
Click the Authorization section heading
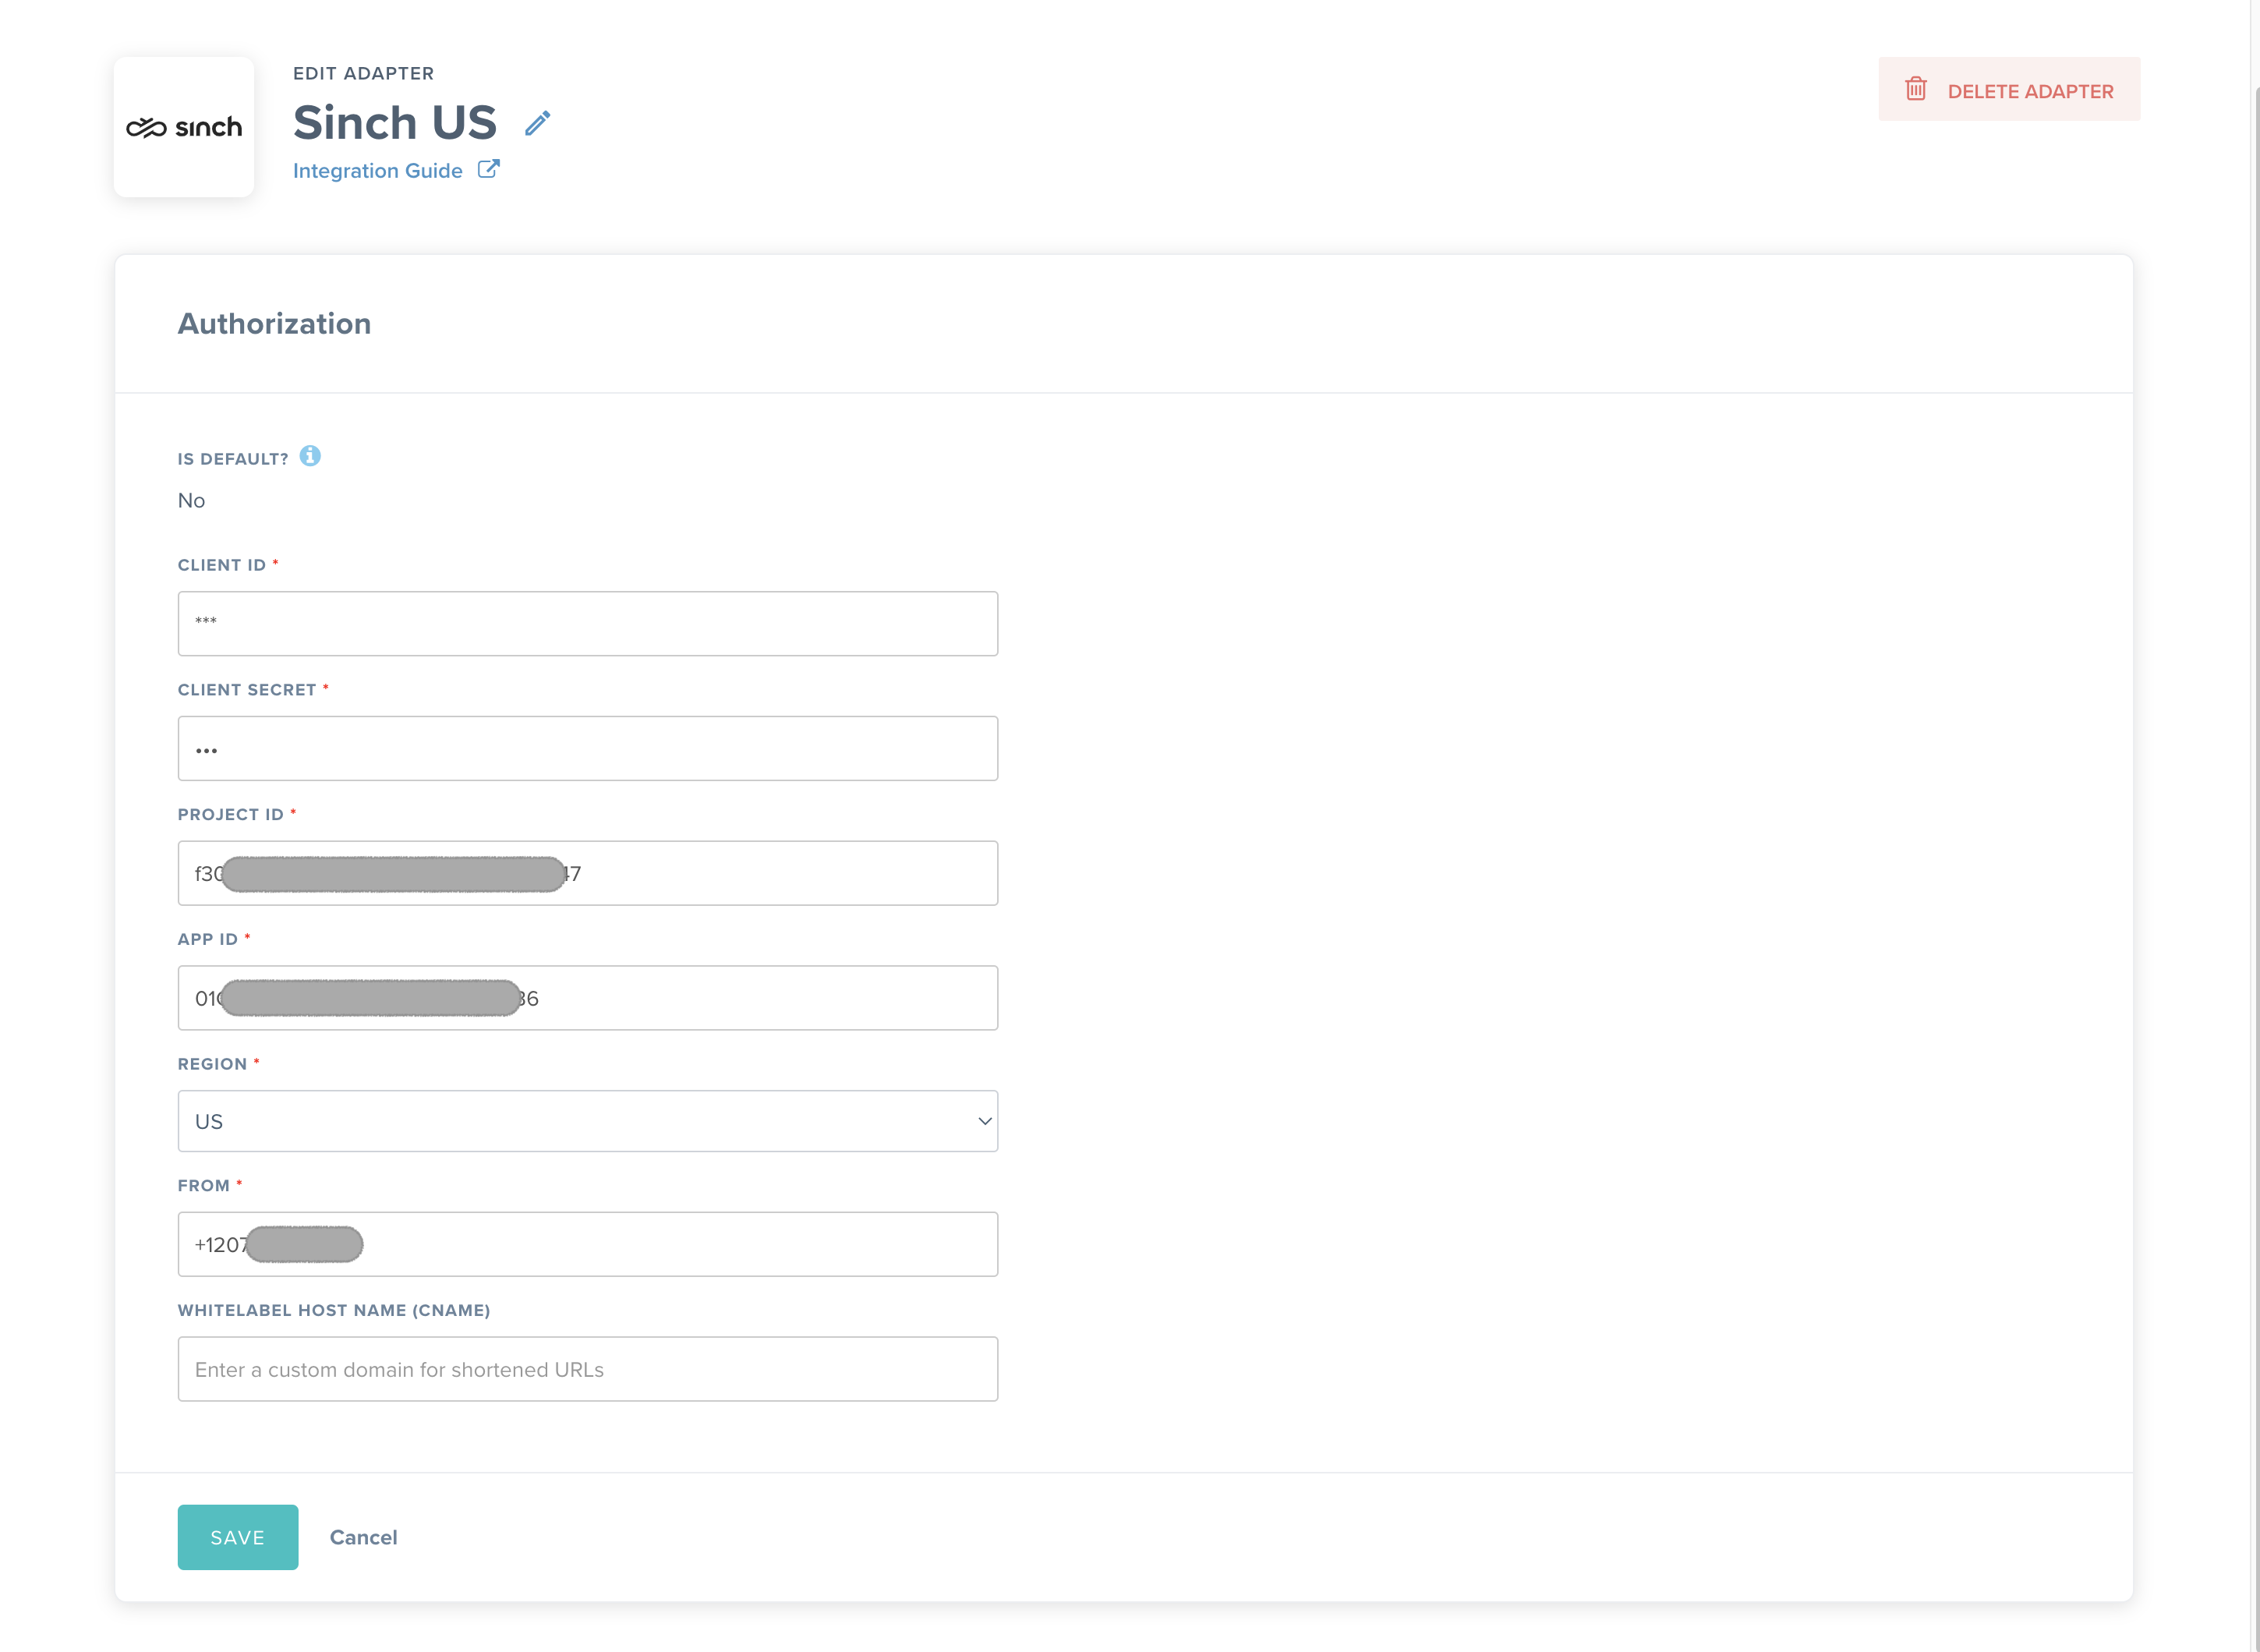point(274,324)
